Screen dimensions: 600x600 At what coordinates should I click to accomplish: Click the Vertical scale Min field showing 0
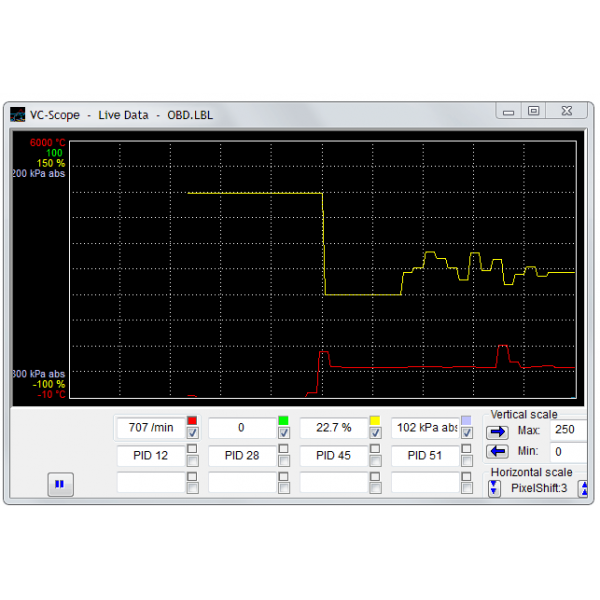click(568, 452)
